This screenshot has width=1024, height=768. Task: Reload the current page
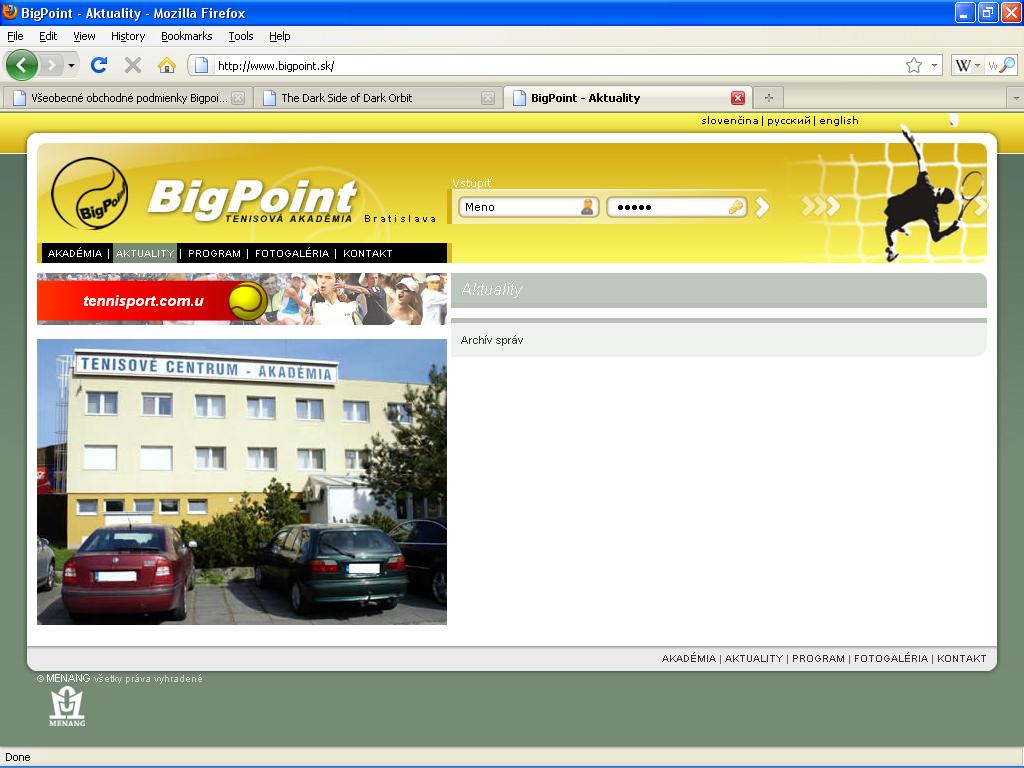pos(98,65)
